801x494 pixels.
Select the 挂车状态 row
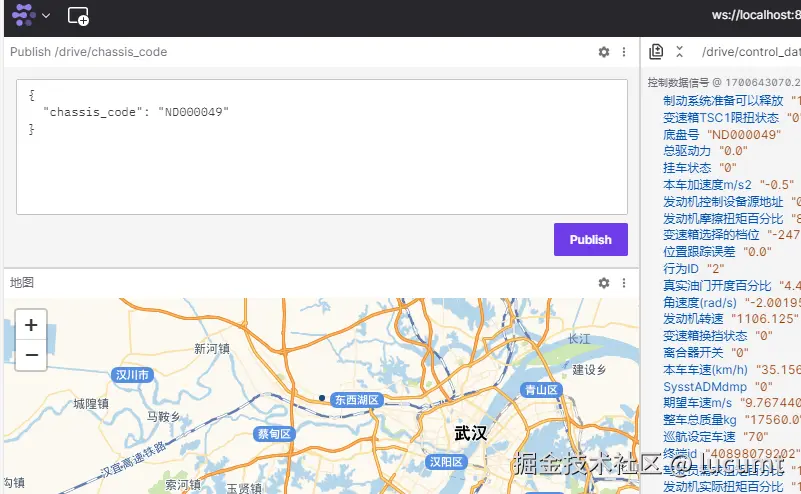coord(700,168)
